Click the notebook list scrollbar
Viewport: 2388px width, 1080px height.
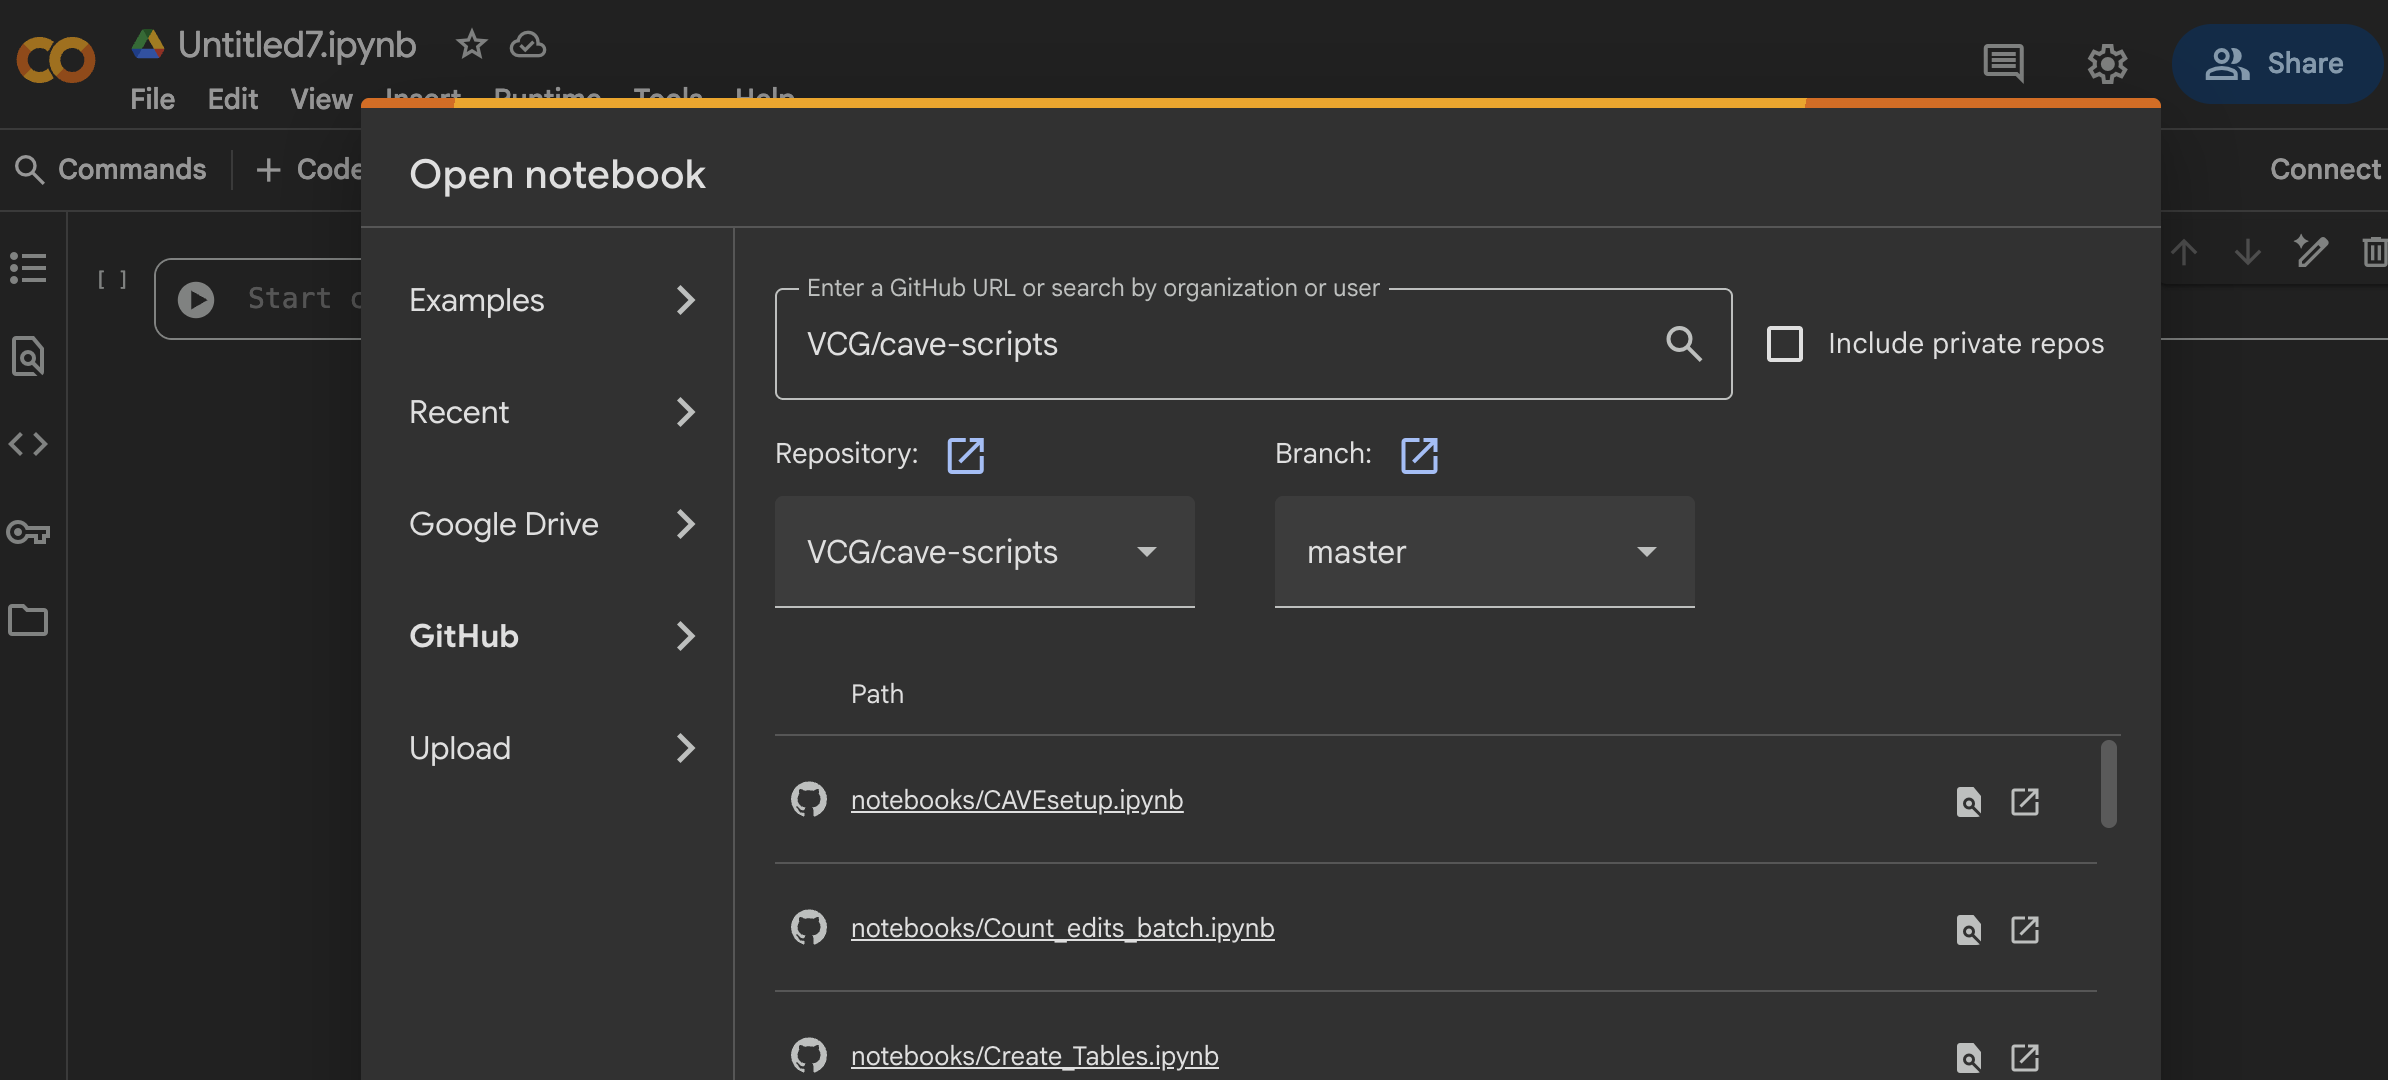coord(2108,784)
